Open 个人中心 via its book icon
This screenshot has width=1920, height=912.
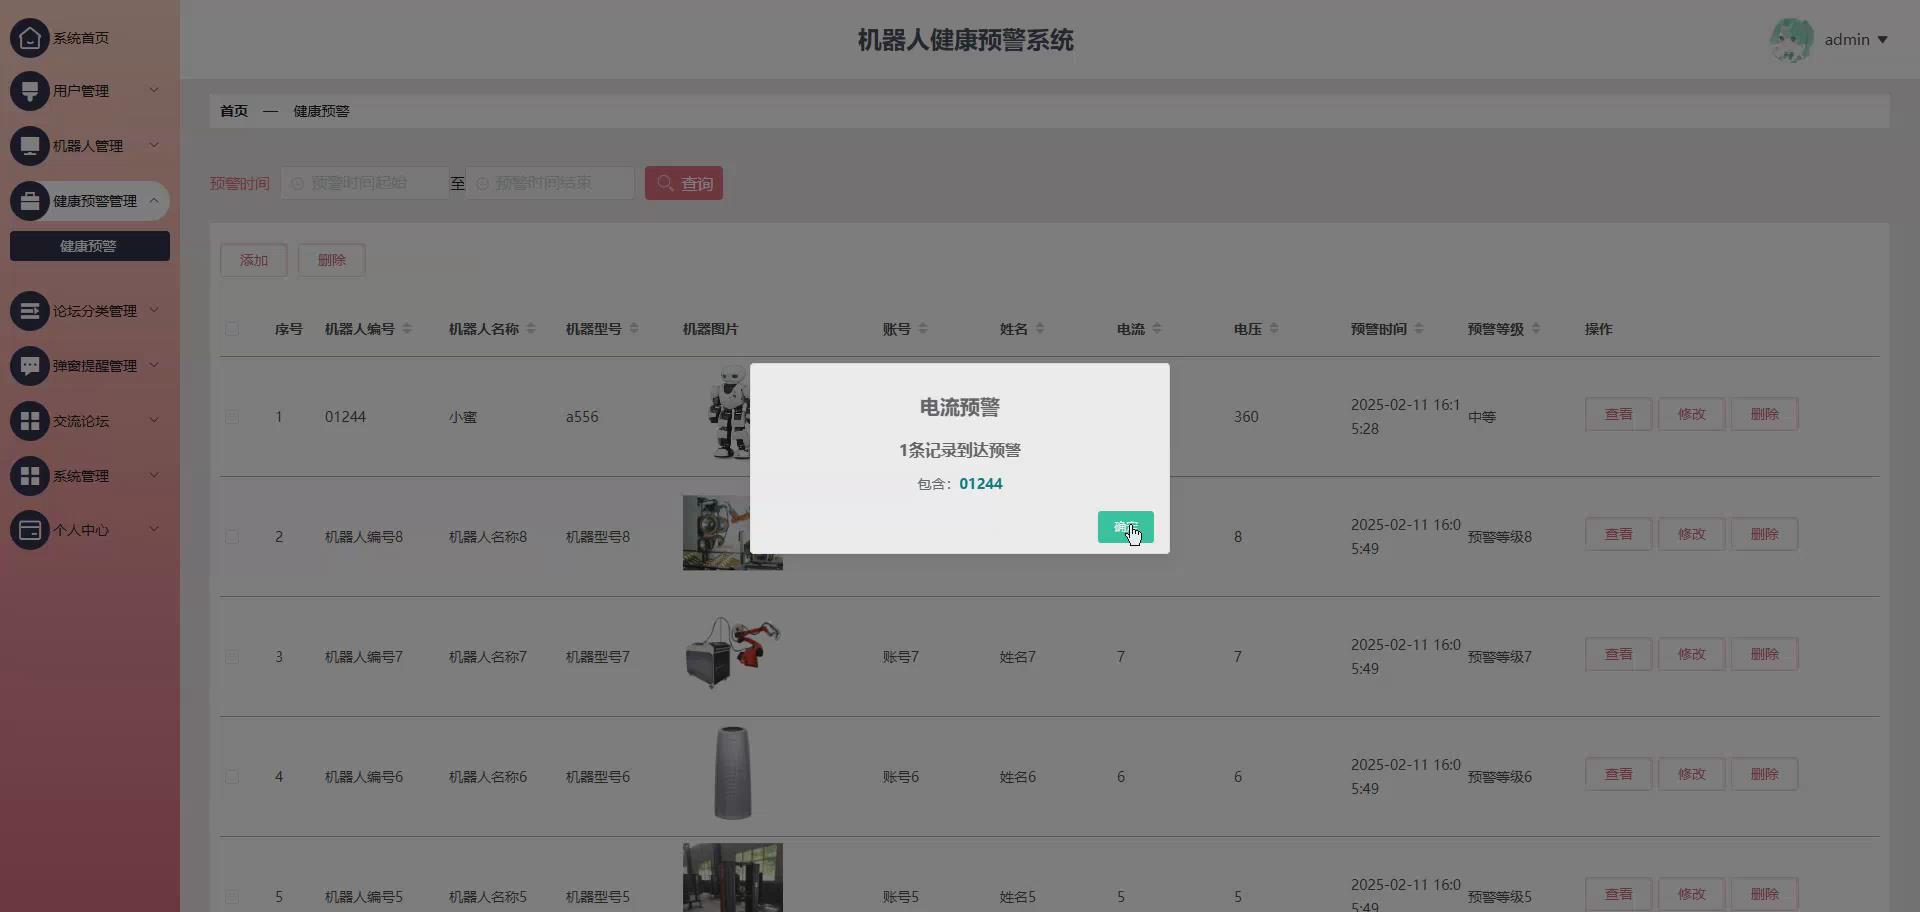[x=29, y=530]
